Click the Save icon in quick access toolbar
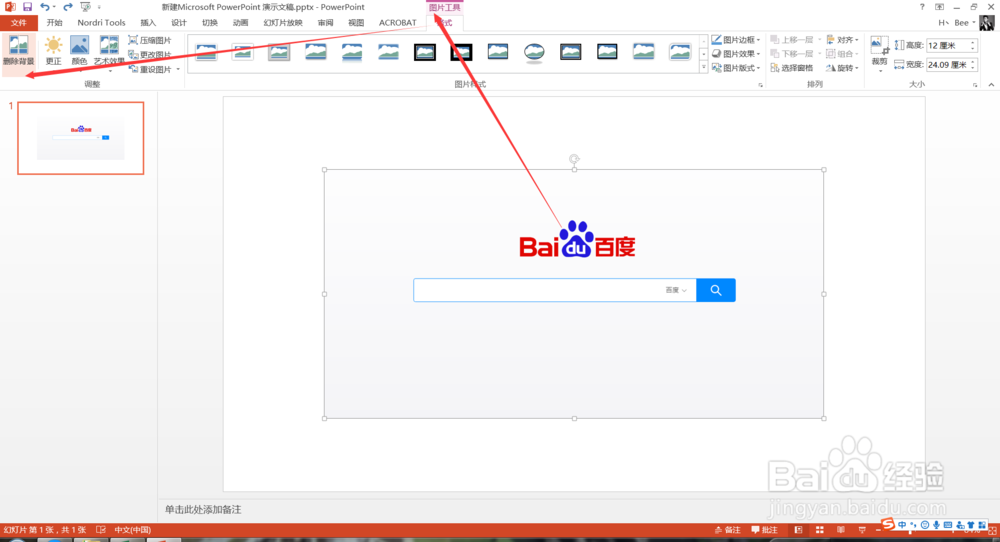Viewport: 1000px width, 542px height. pyautogui.click(x=27, y=7)
